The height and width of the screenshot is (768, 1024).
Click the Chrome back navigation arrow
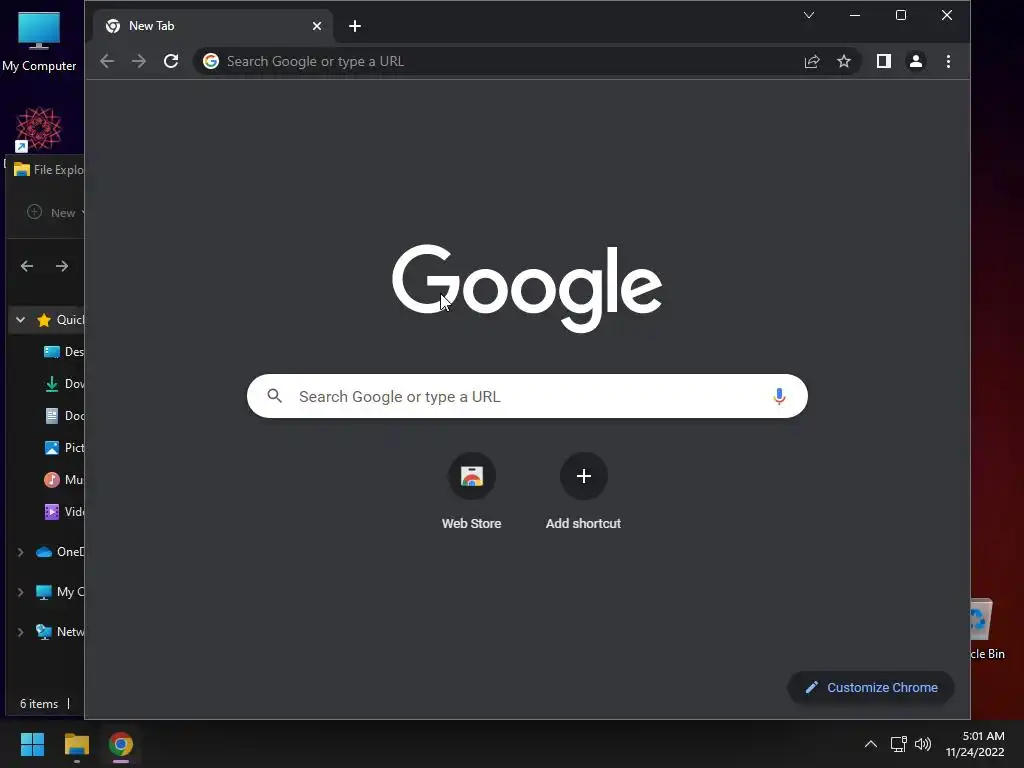click(107, 61)
